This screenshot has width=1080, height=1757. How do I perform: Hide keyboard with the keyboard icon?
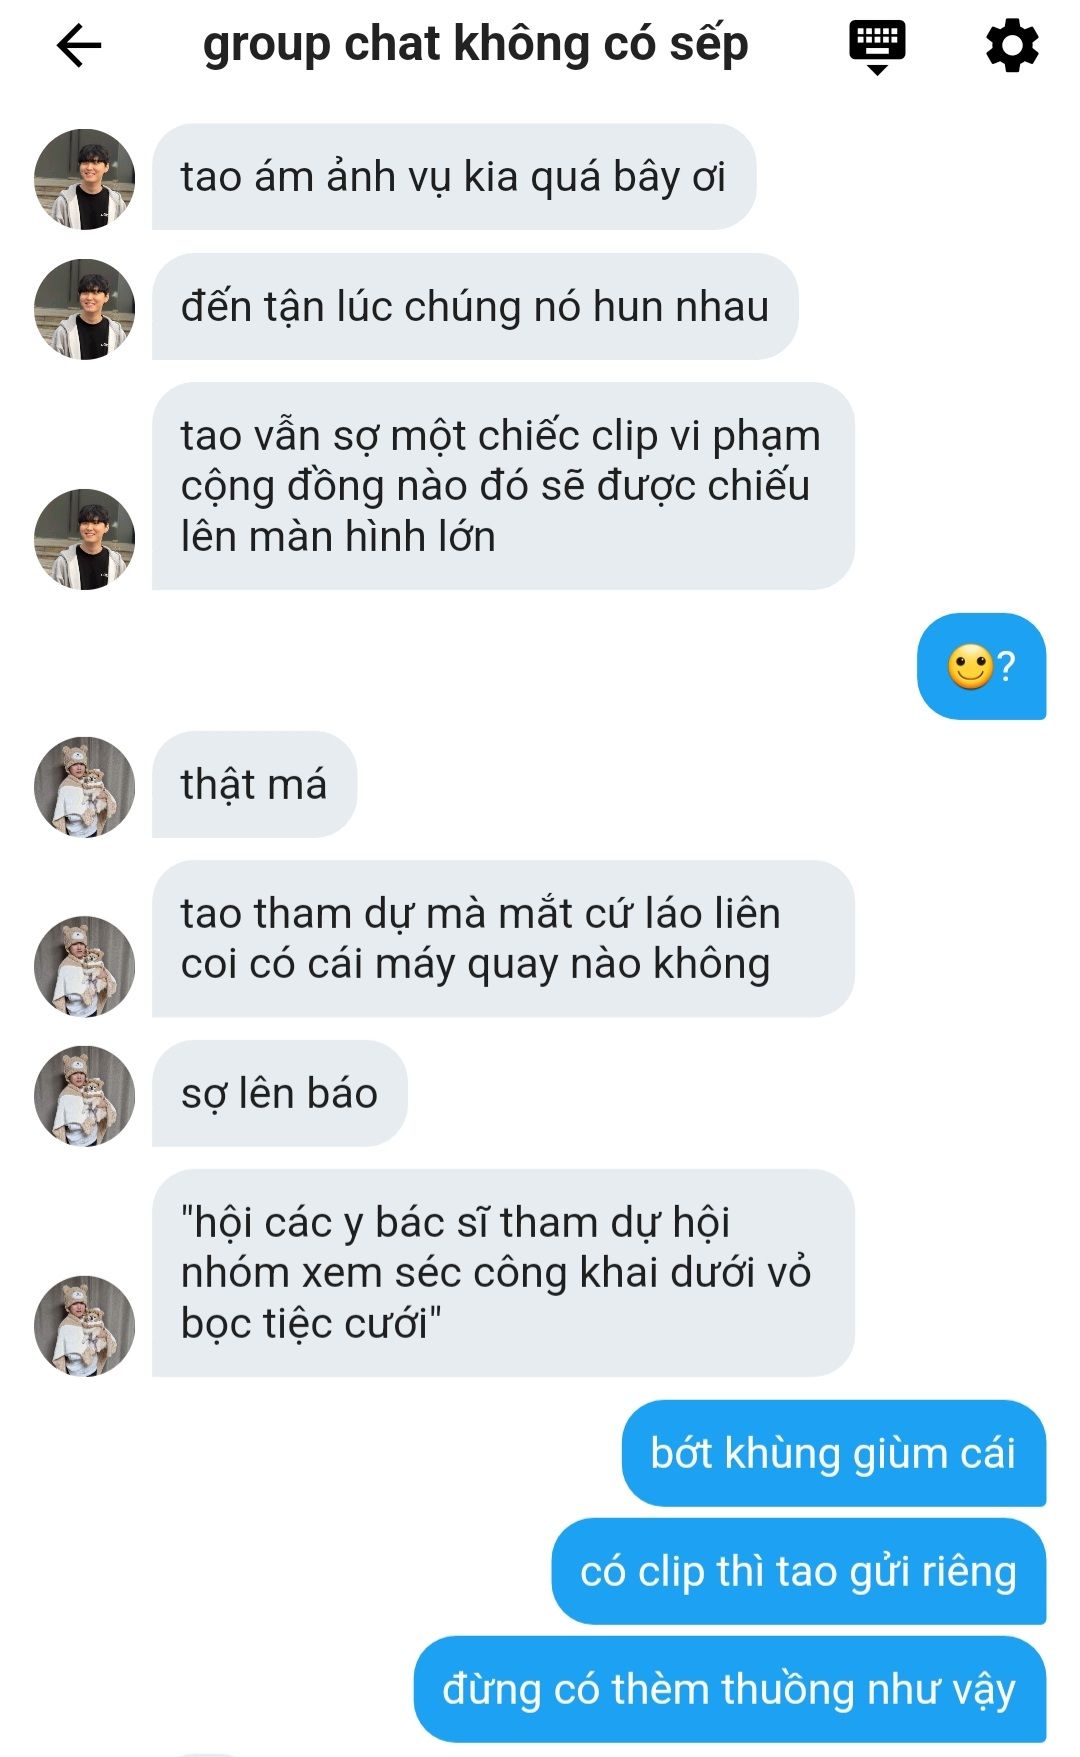877,47
